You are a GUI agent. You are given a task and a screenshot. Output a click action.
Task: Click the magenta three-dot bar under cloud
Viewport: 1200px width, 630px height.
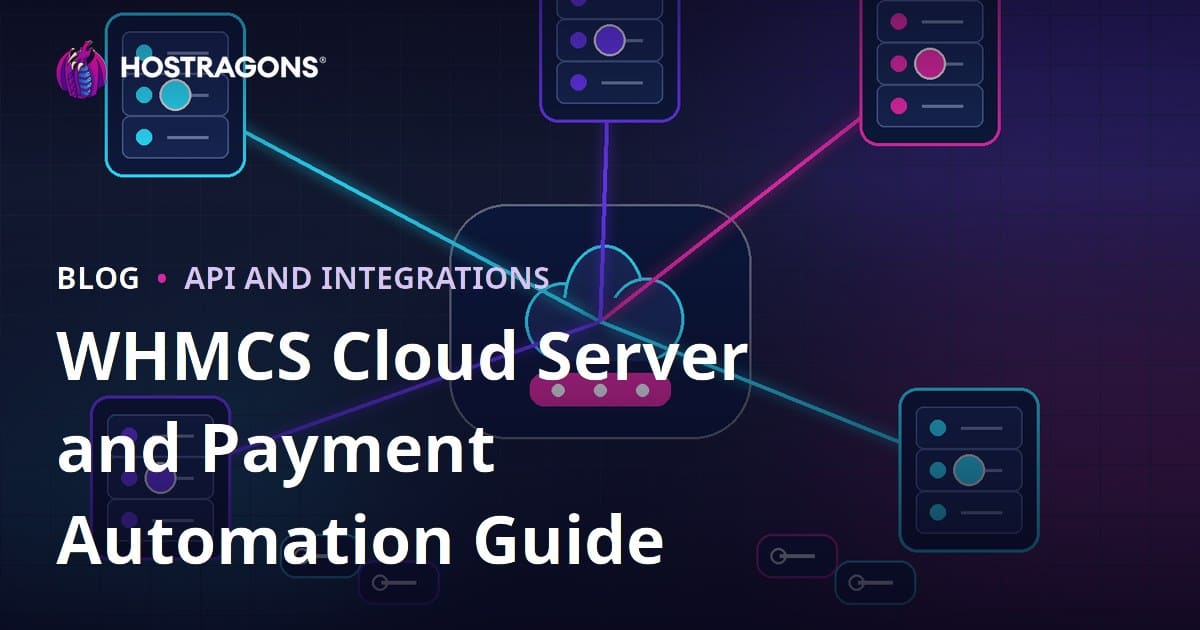tap(600, 390)
